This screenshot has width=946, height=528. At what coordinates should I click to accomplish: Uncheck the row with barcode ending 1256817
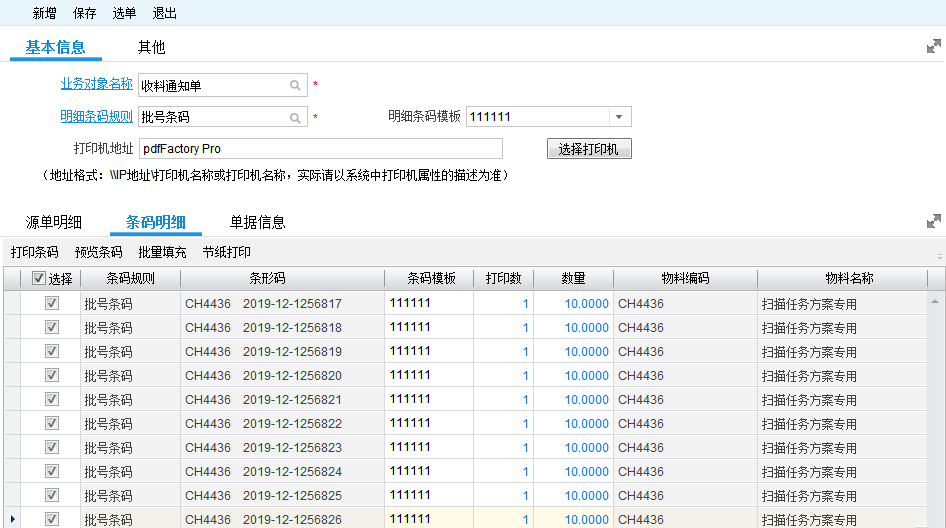[52, 303]
